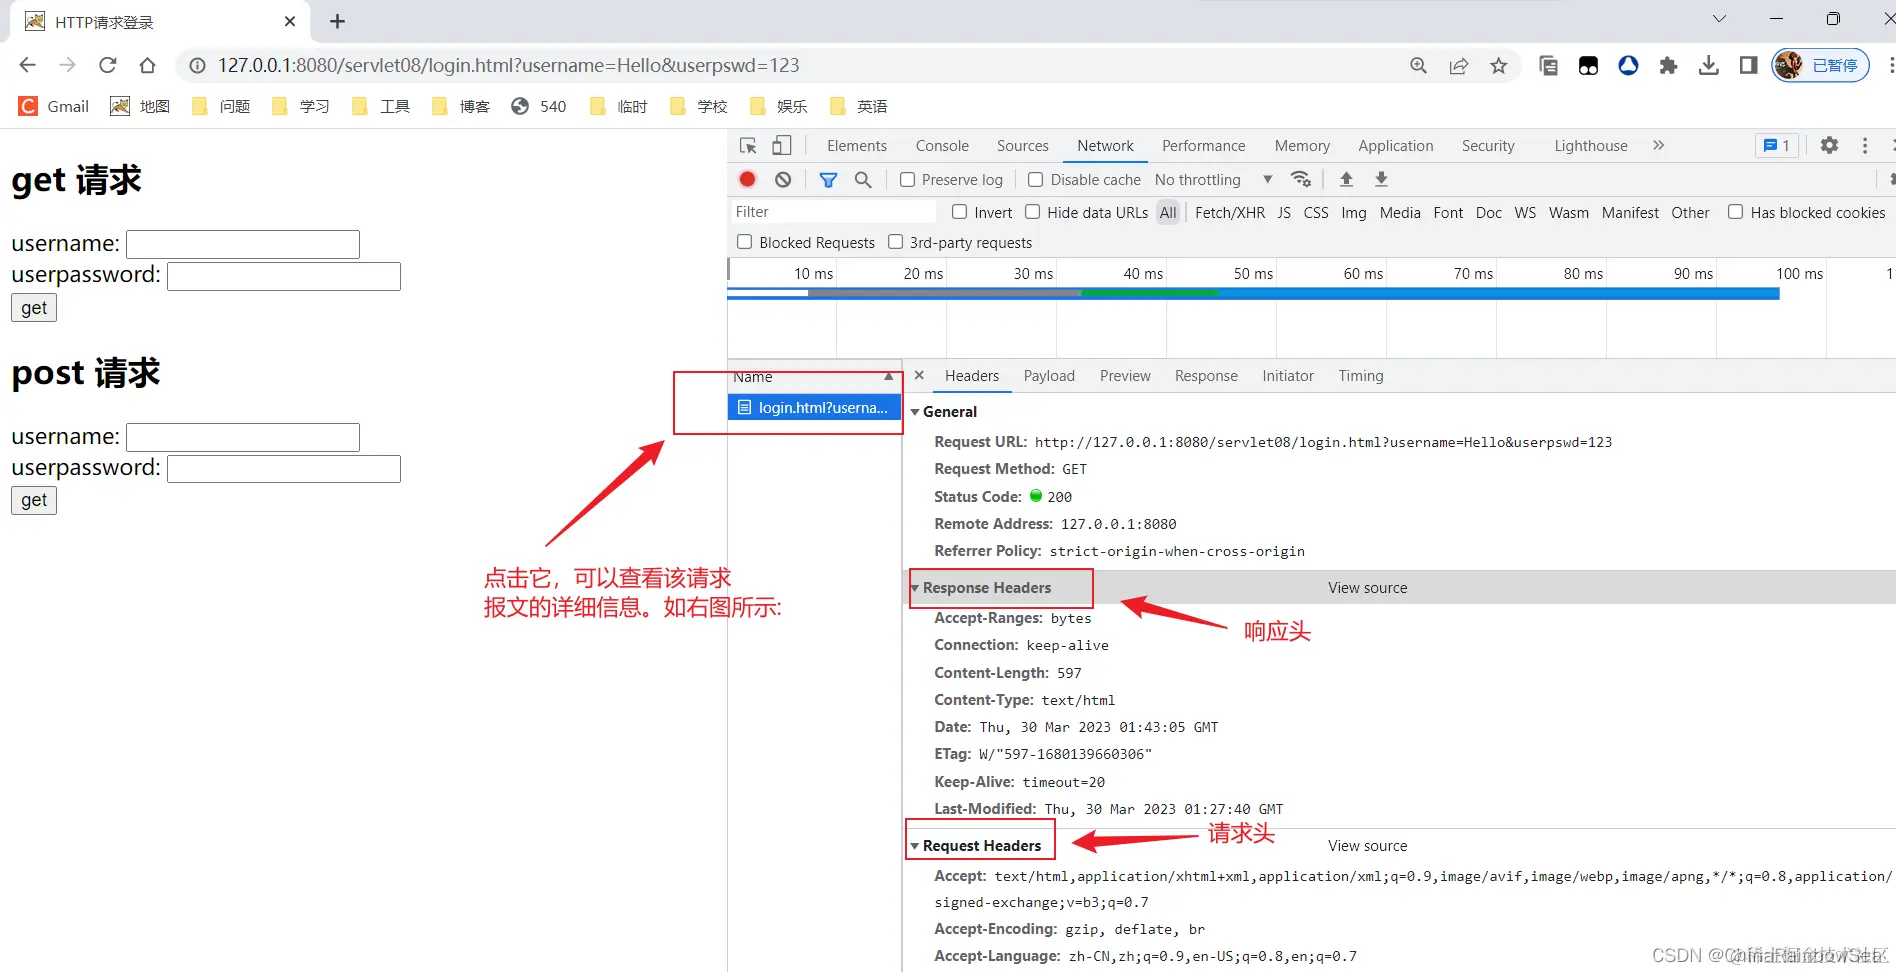Collapse the Request Headers section

(x=914, y=846)
